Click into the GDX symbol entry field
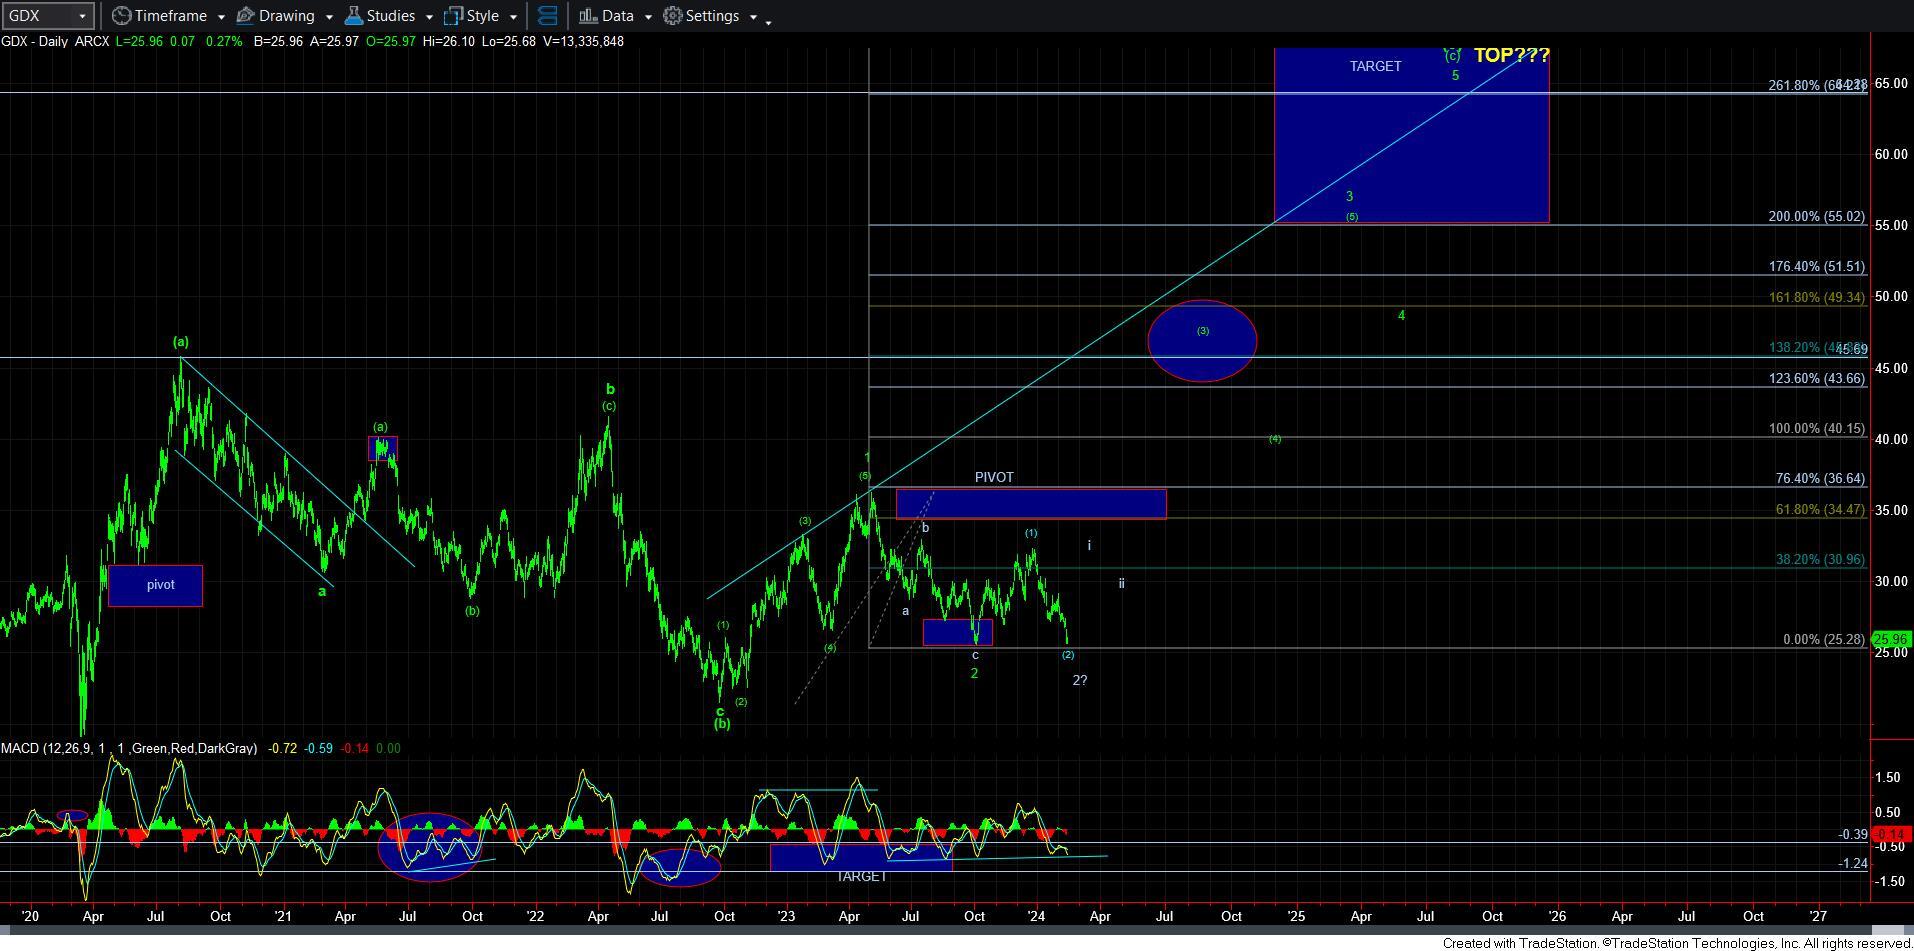This screenshot has width=1914, height=951. [x=36, y=16]
